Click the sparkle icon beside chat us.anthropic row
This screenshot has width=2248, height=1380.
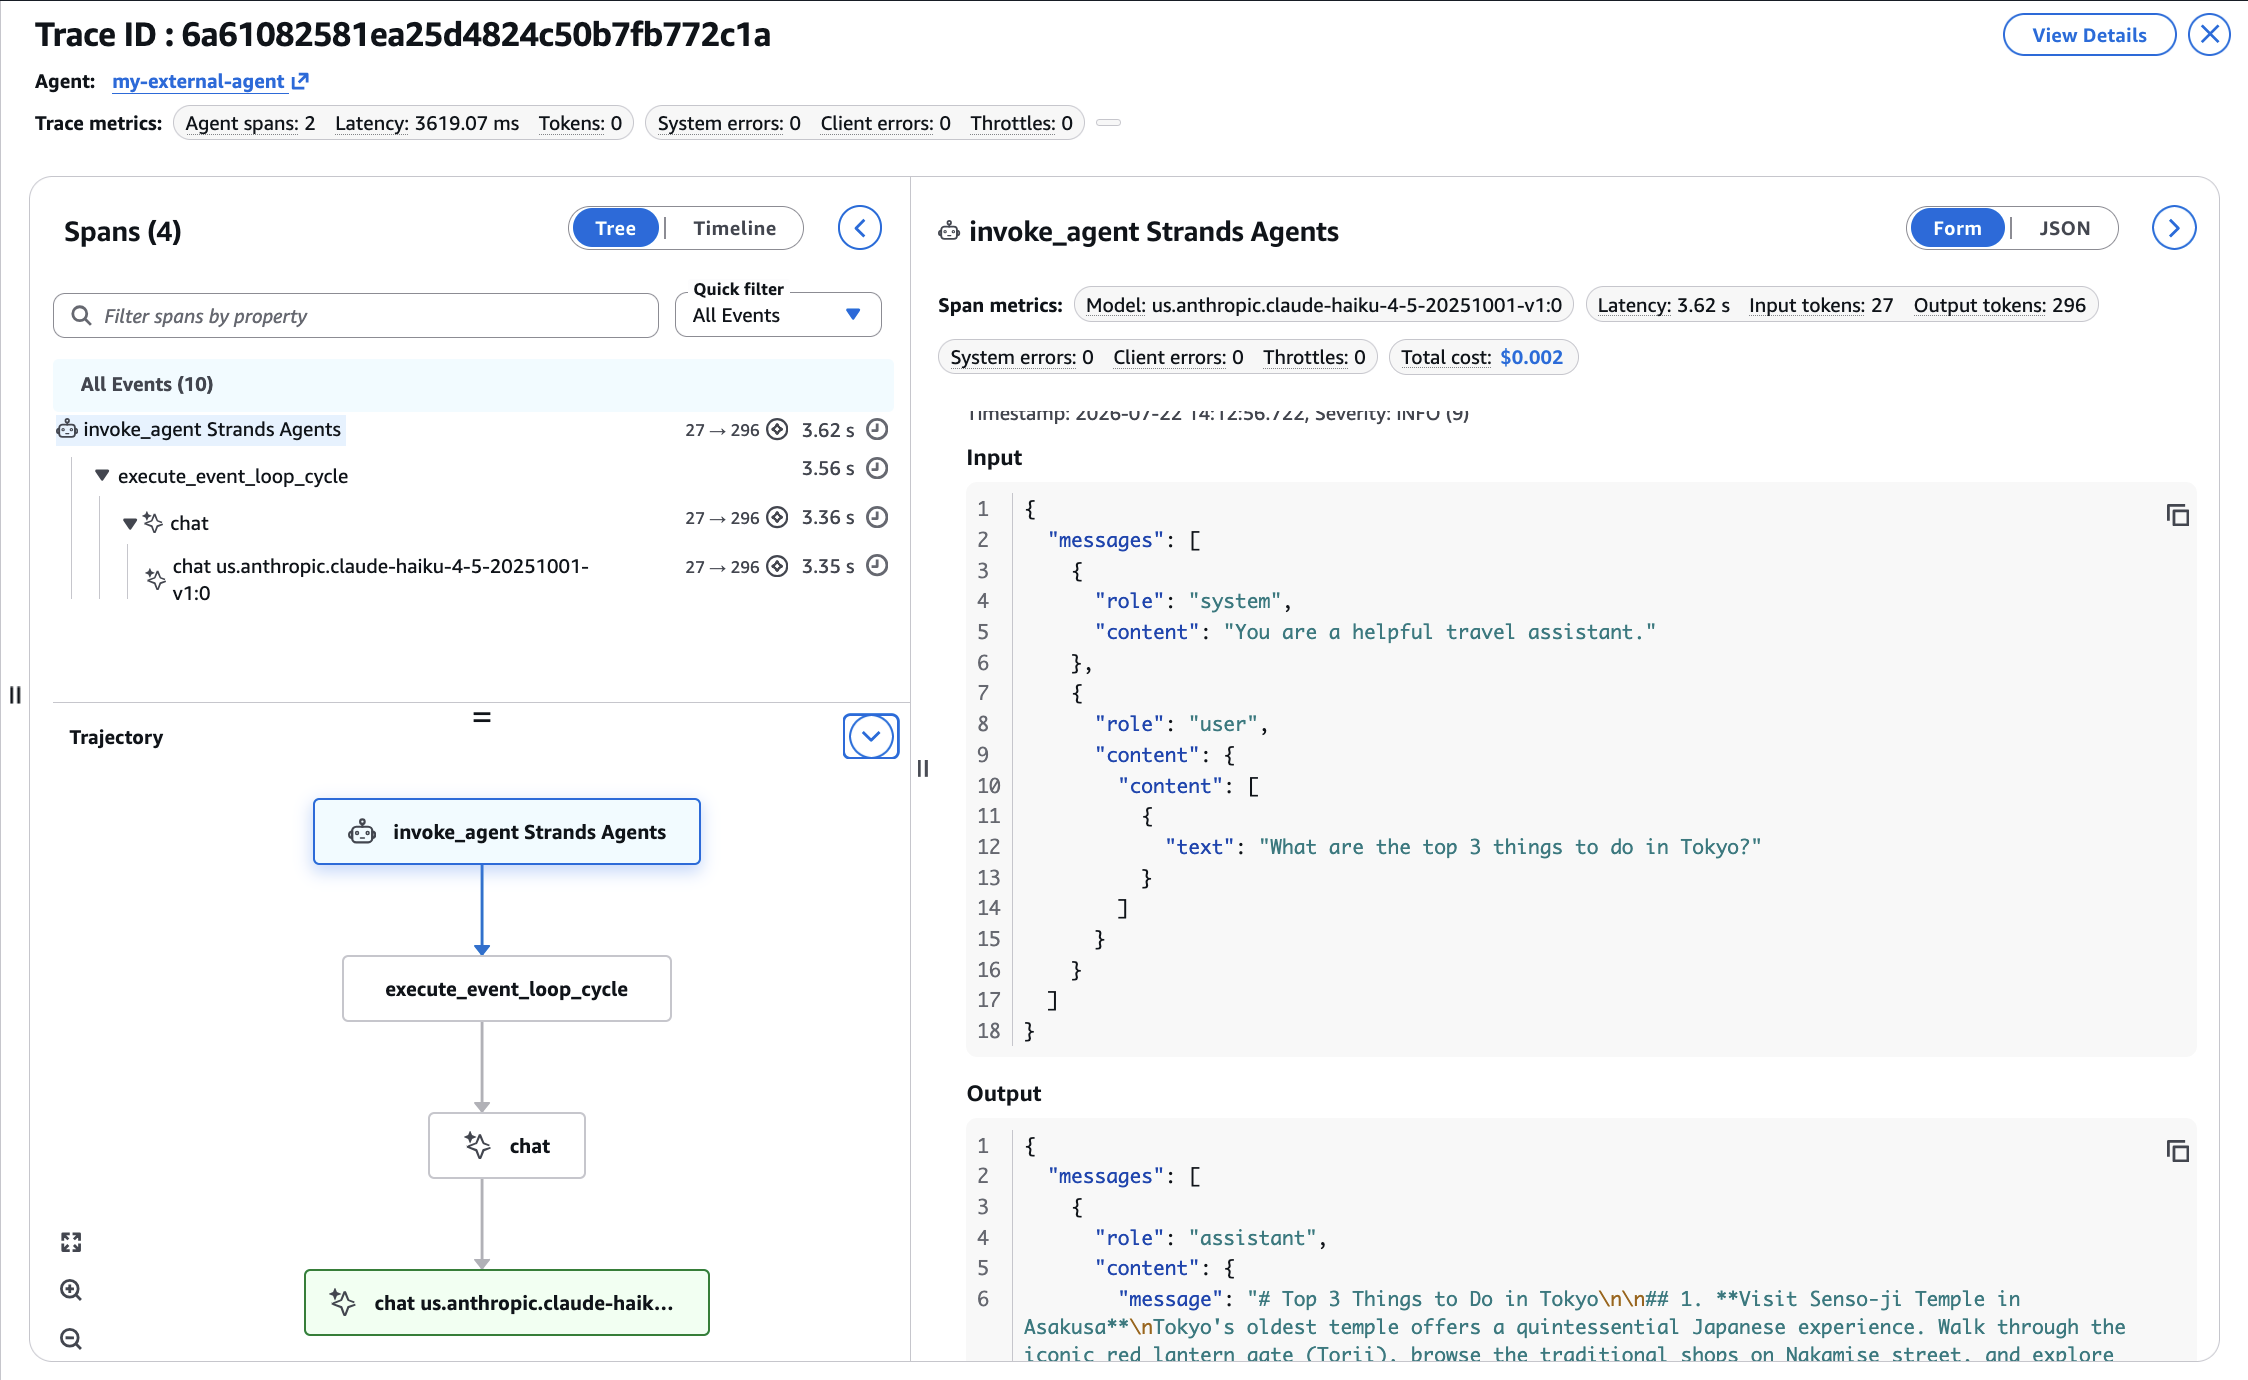point(156,579)
